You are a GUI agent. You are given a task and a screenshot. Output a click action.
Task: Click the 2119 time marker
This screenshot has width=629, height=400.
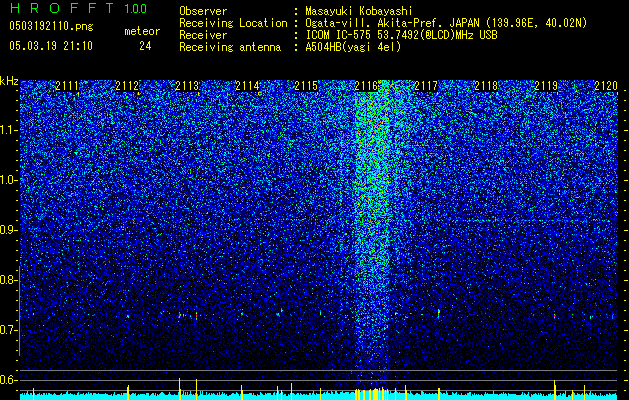pos(546,86)
